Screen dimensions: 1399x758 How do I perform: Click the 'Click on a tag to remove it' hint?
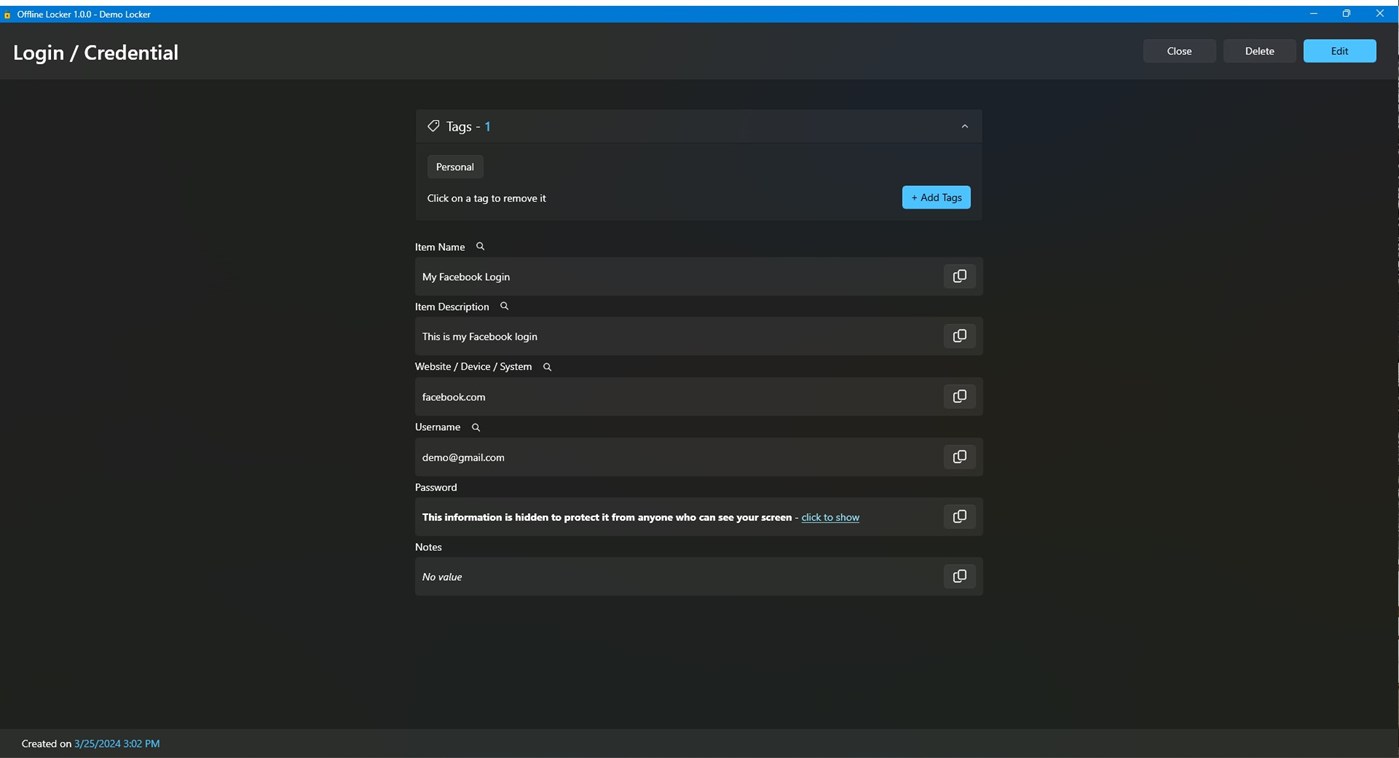click(486, 198)
